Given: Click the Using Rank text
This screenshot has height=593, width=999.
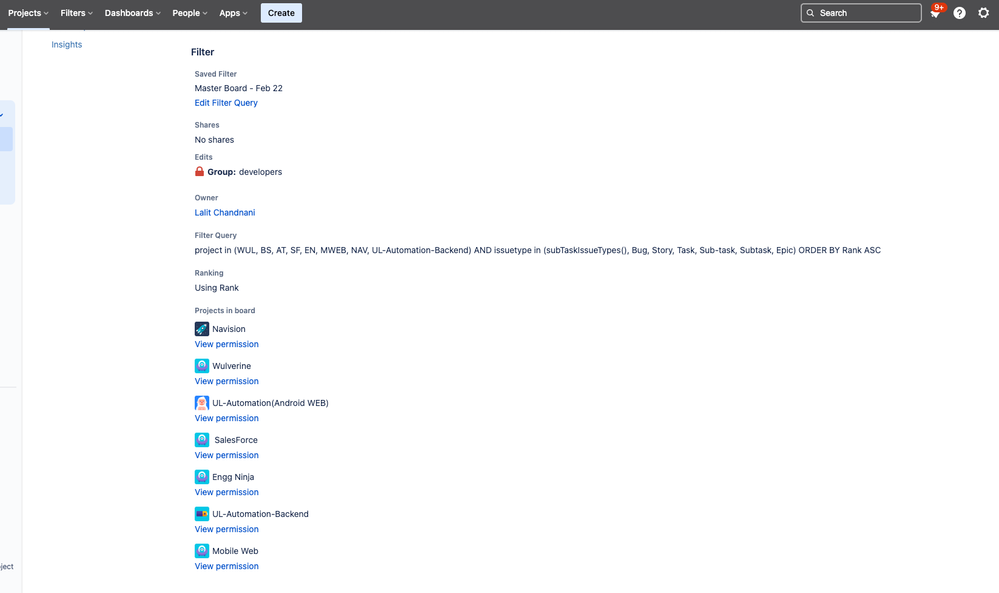Looking at the screenshot, I should [x=217, y=288].
